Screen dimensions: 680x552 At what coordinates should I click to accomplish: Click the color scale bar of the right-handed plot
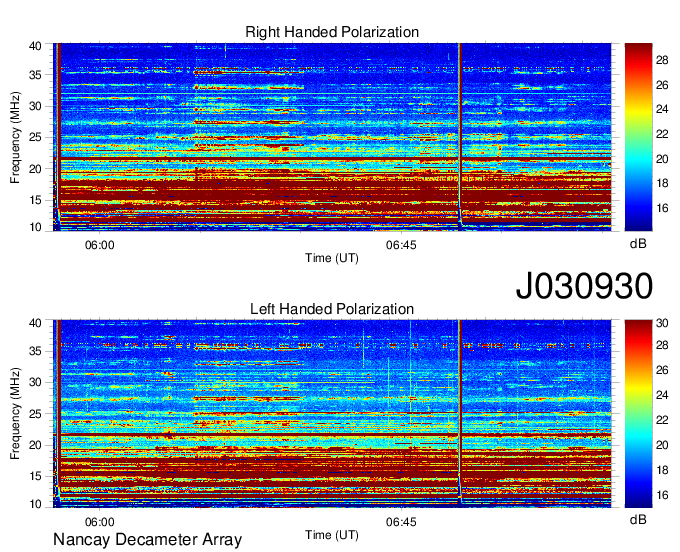[638, 137]
